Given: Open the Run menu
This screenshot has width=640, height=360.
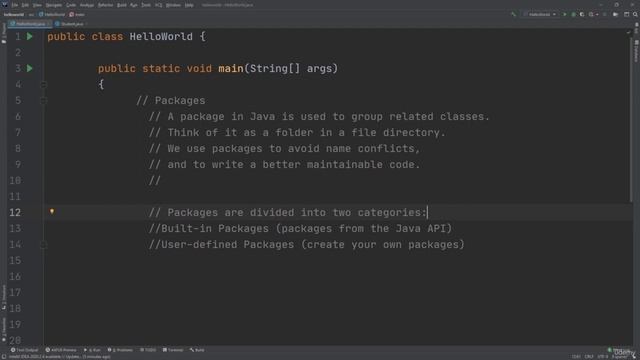Looking at the screenshot, I should (x=134, y=5).
